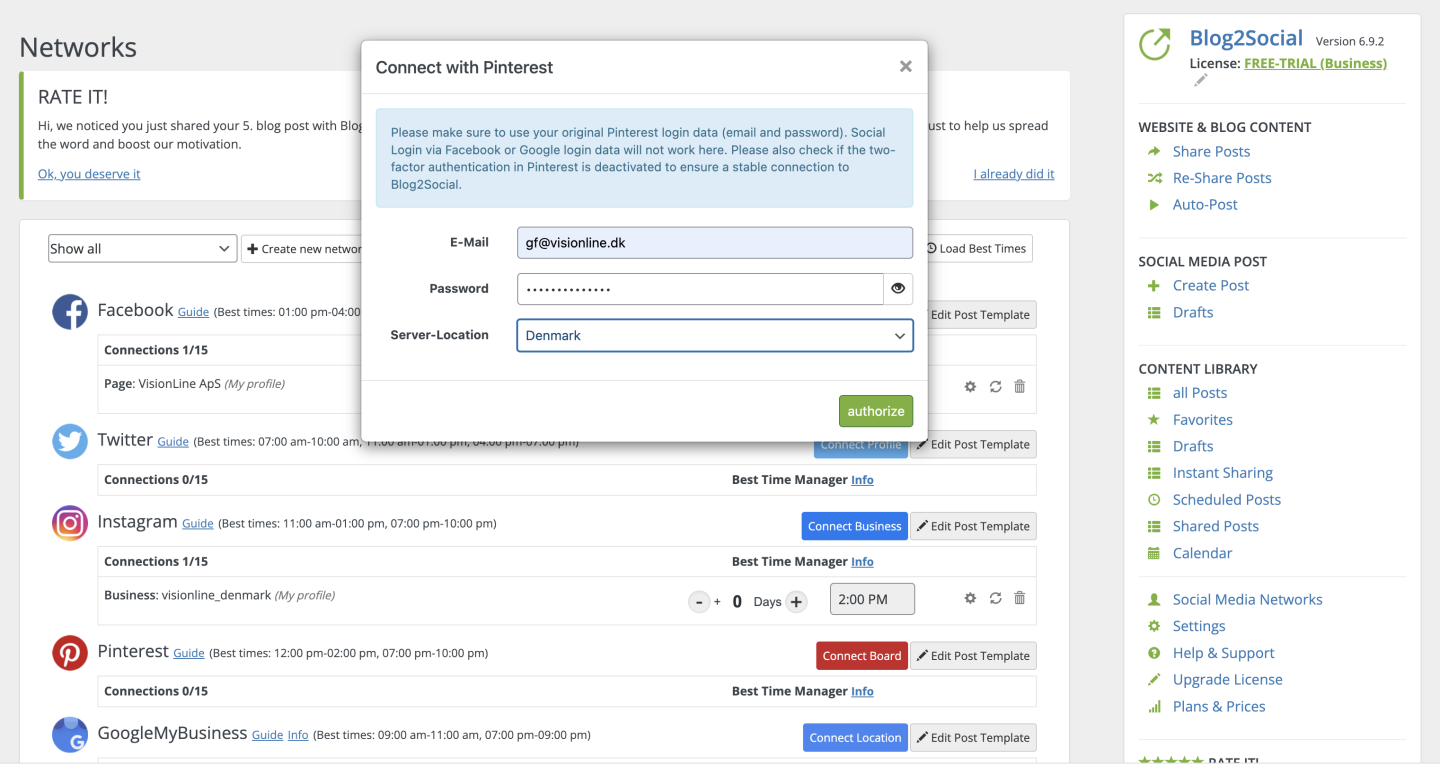Expand the Show all network filter
This screenshot has width=1440, height=765.
click(142, 249)
